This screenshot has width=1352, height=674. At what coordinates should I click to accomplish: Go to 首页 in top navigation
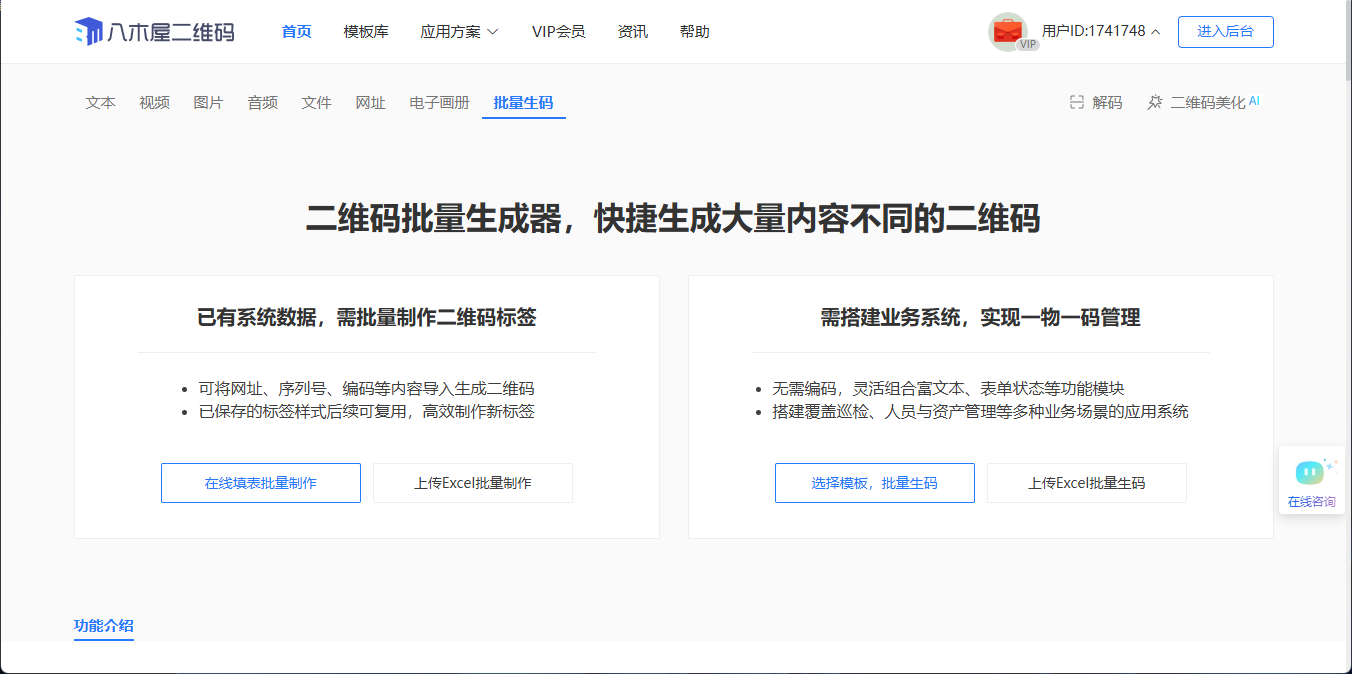point(296,32)
